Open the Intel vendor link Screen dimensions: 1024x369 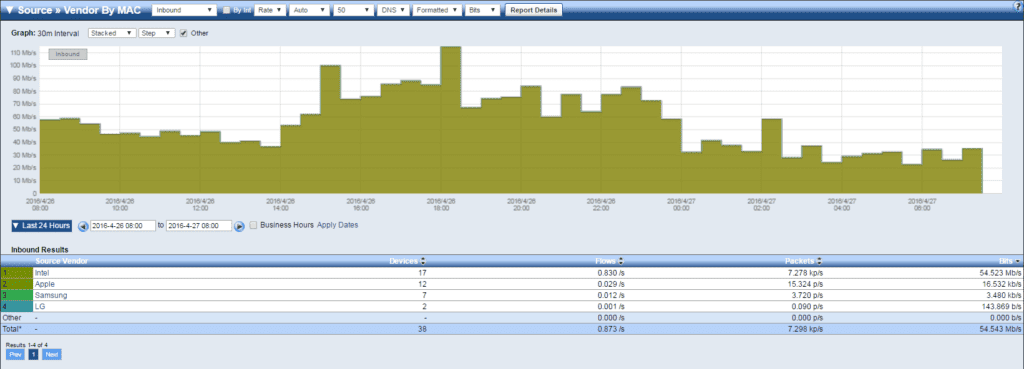pyautogui.click(x=41, y=272)
